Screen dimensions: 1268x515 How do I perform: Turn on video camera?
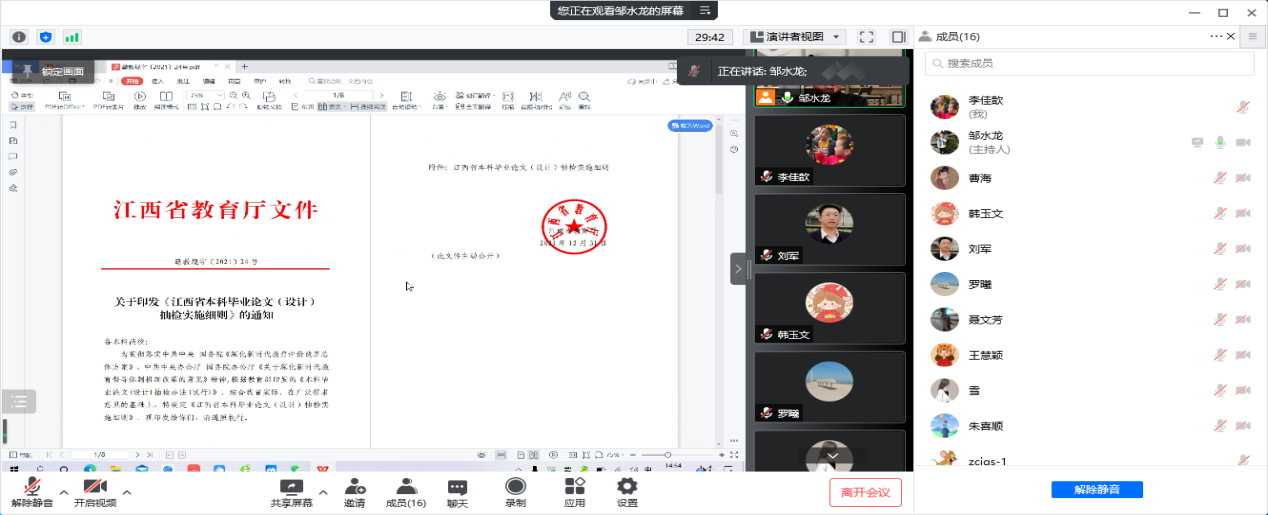click(95, 486)
